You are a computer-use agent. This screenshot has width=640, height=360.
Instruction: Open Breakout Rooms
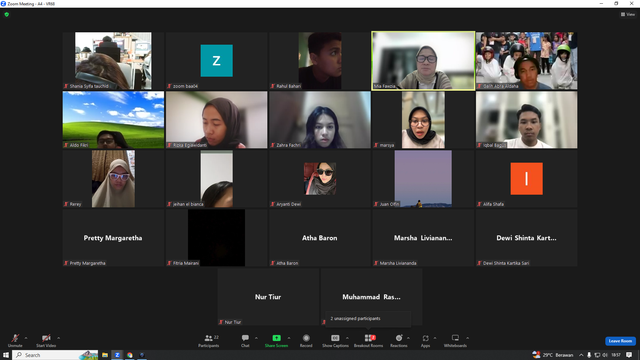369,340
